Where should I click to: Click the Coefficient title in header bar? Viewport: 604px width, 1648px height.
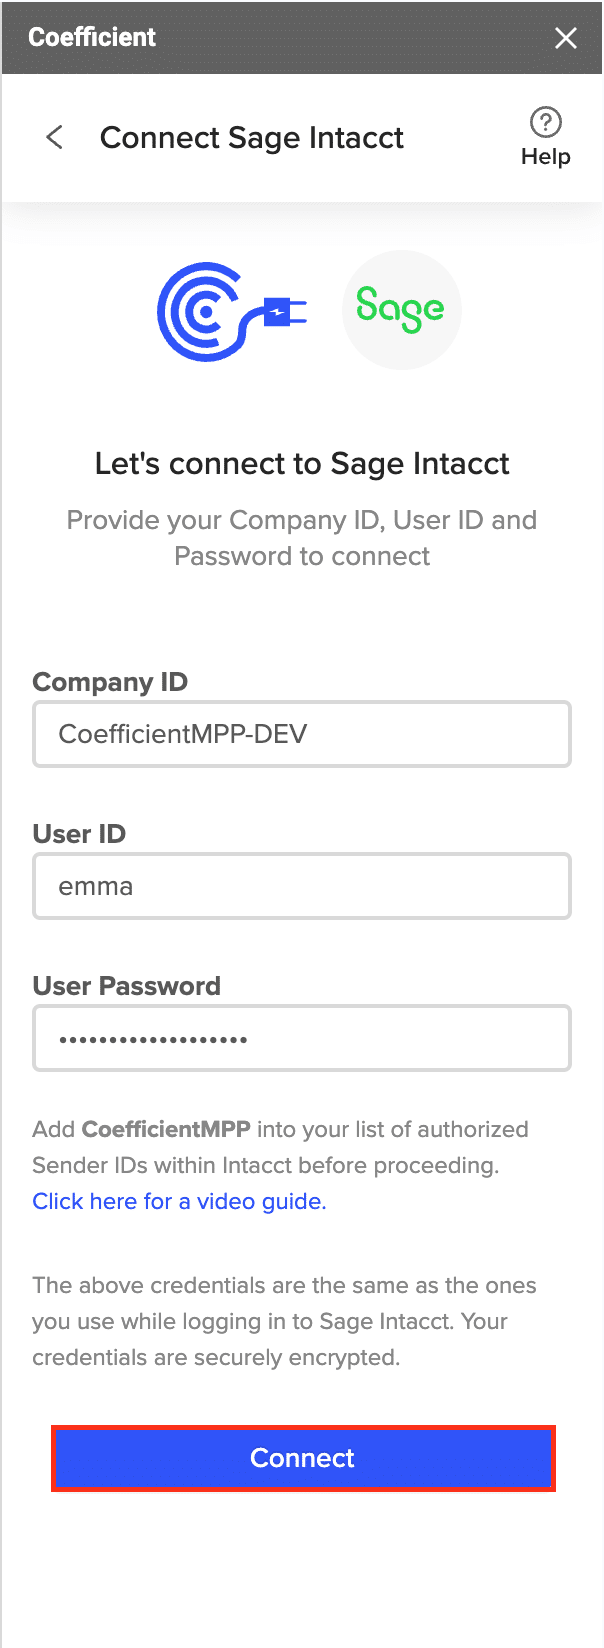pos(92,38)
